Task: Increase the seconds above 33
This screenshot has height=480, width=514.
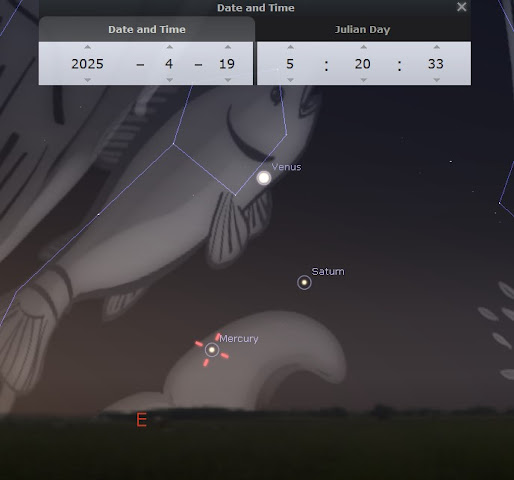Action: (436, 47)
